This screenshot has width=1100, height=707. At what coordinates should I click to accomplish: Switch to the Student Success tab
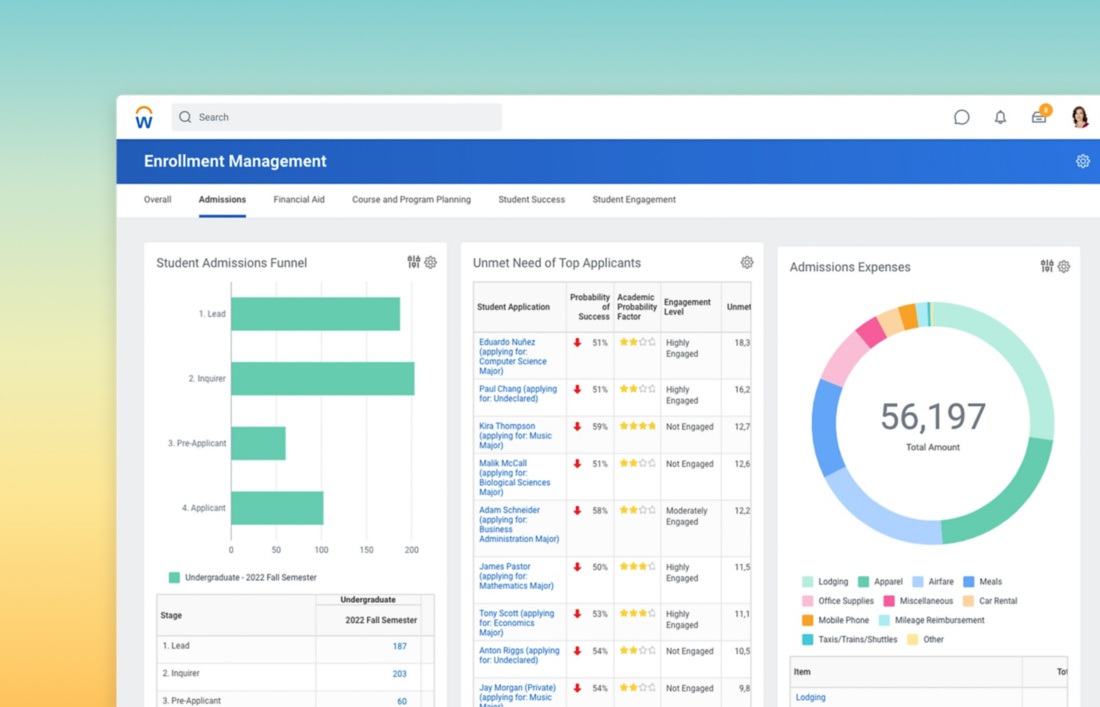[x=531, y=200]
